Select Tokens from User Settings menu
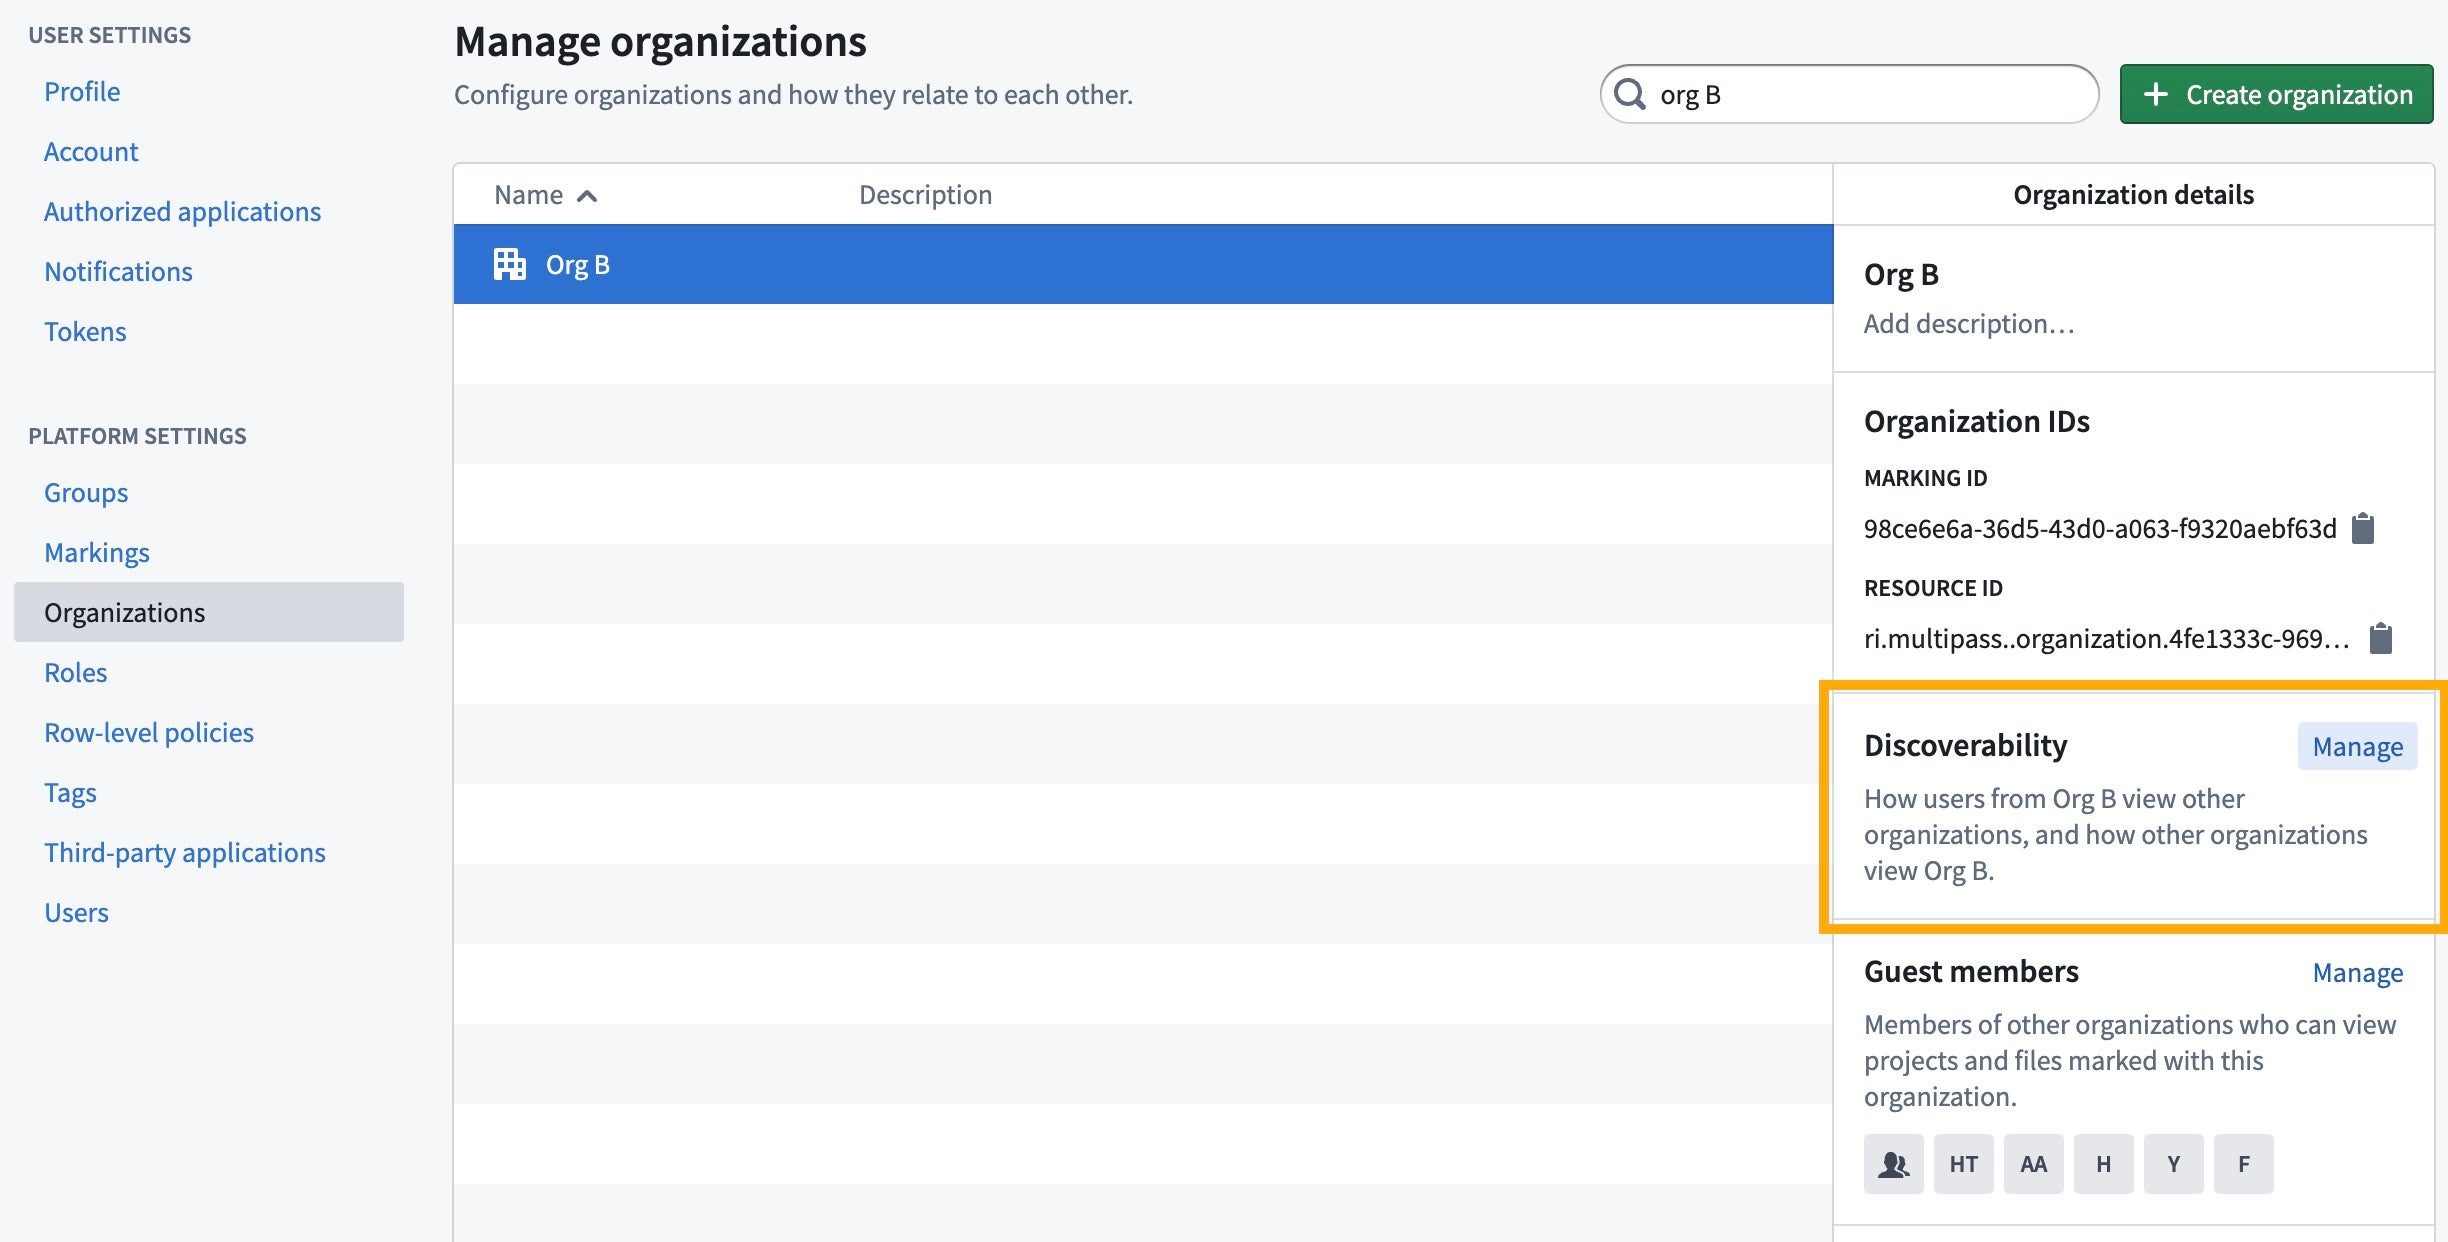This screenshot has width=2448, height=1242. tap(84, 331)
